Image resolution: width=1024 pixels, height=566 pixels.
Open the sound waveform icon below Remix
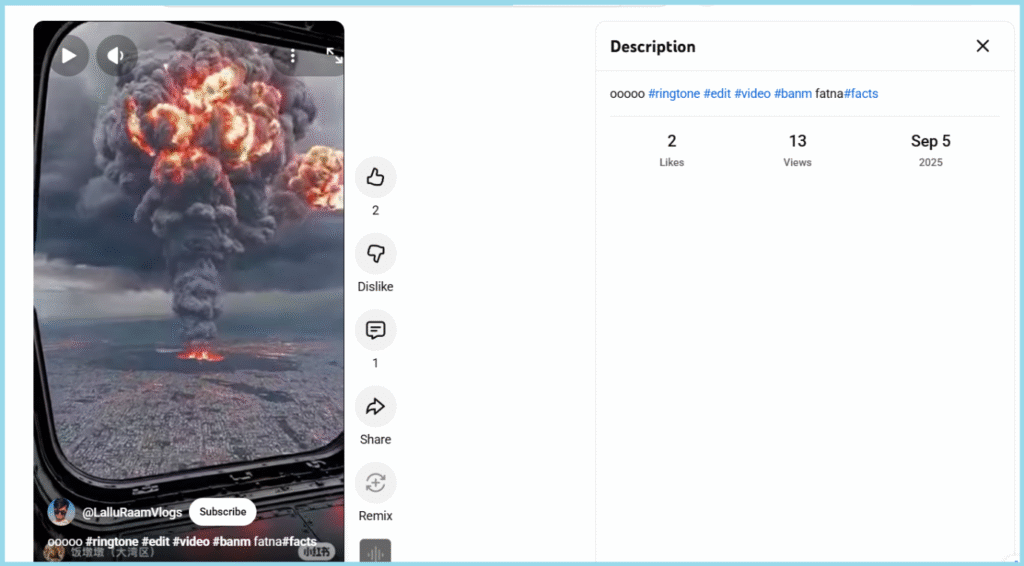[x=375, y=552]
